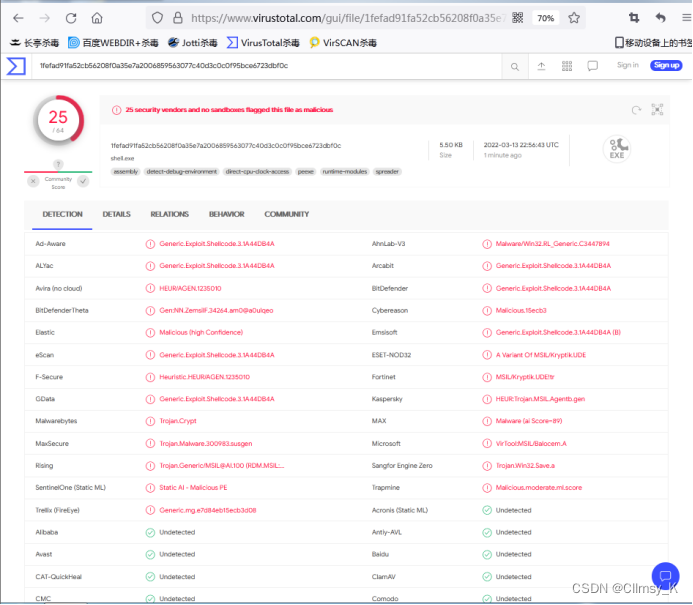Click the community score question mark

(x=58, y=164)
